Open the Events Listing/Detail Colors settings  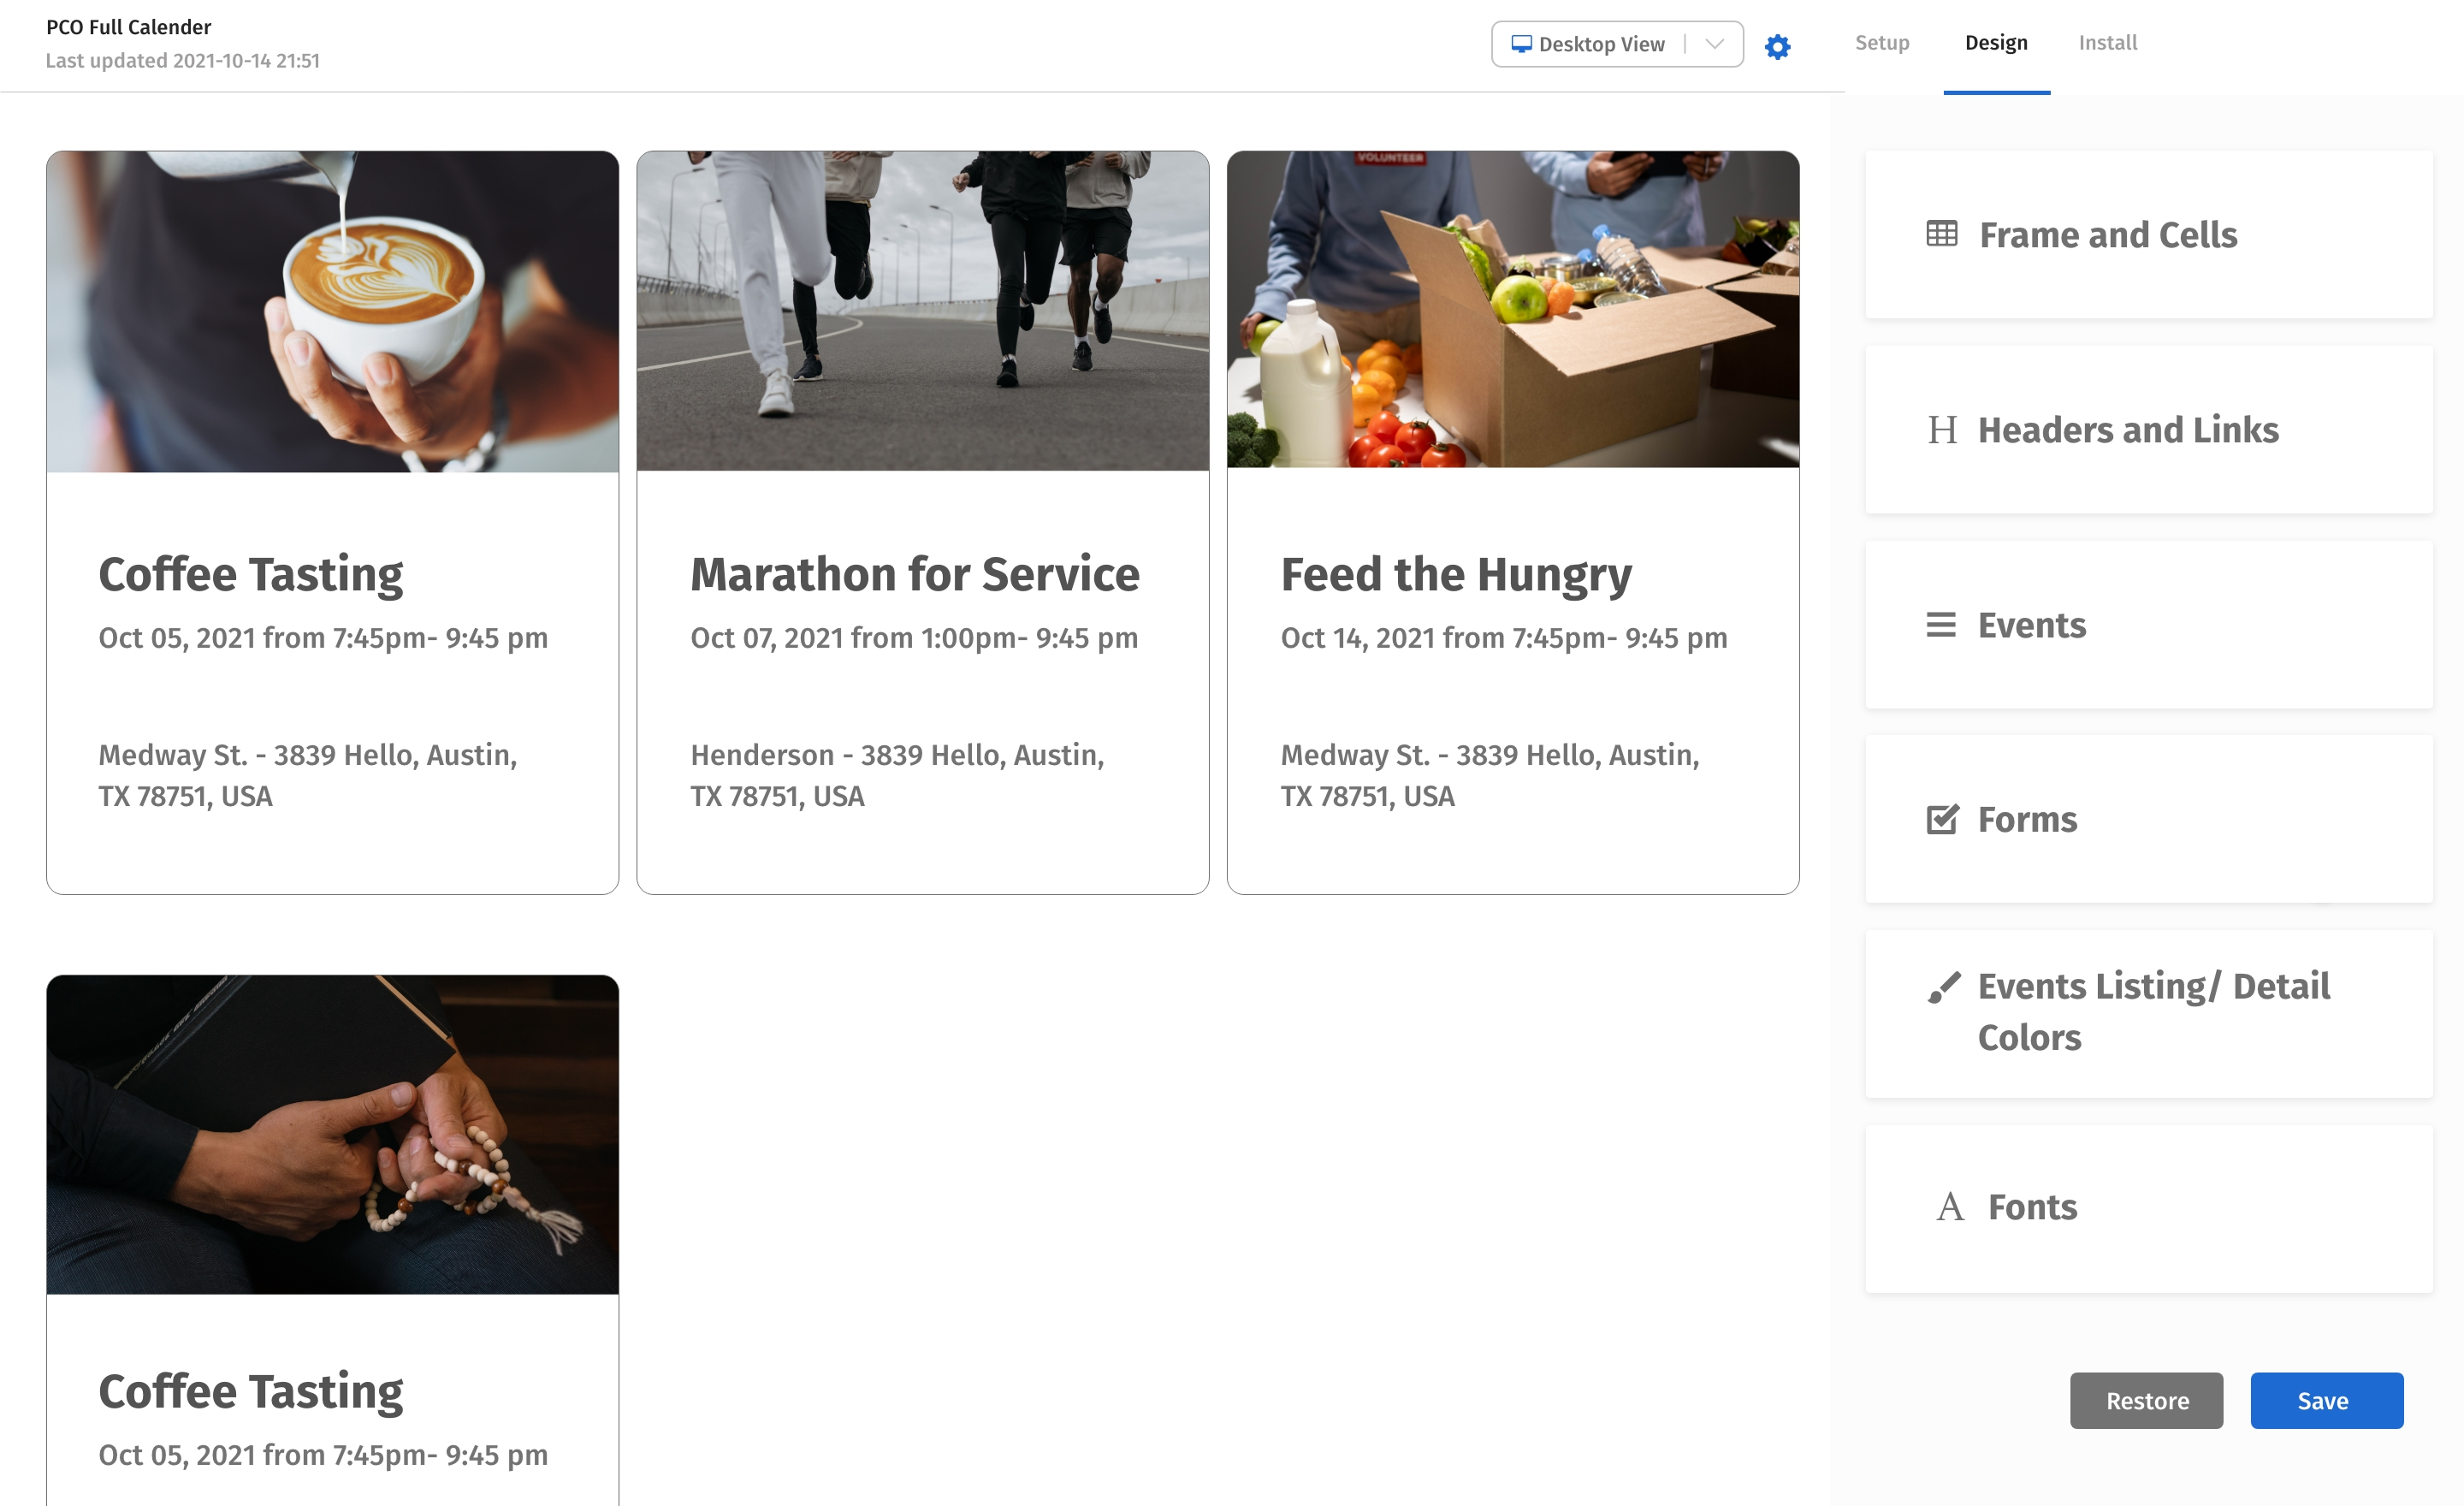pyautogui.click(x=2151, y=1011)
